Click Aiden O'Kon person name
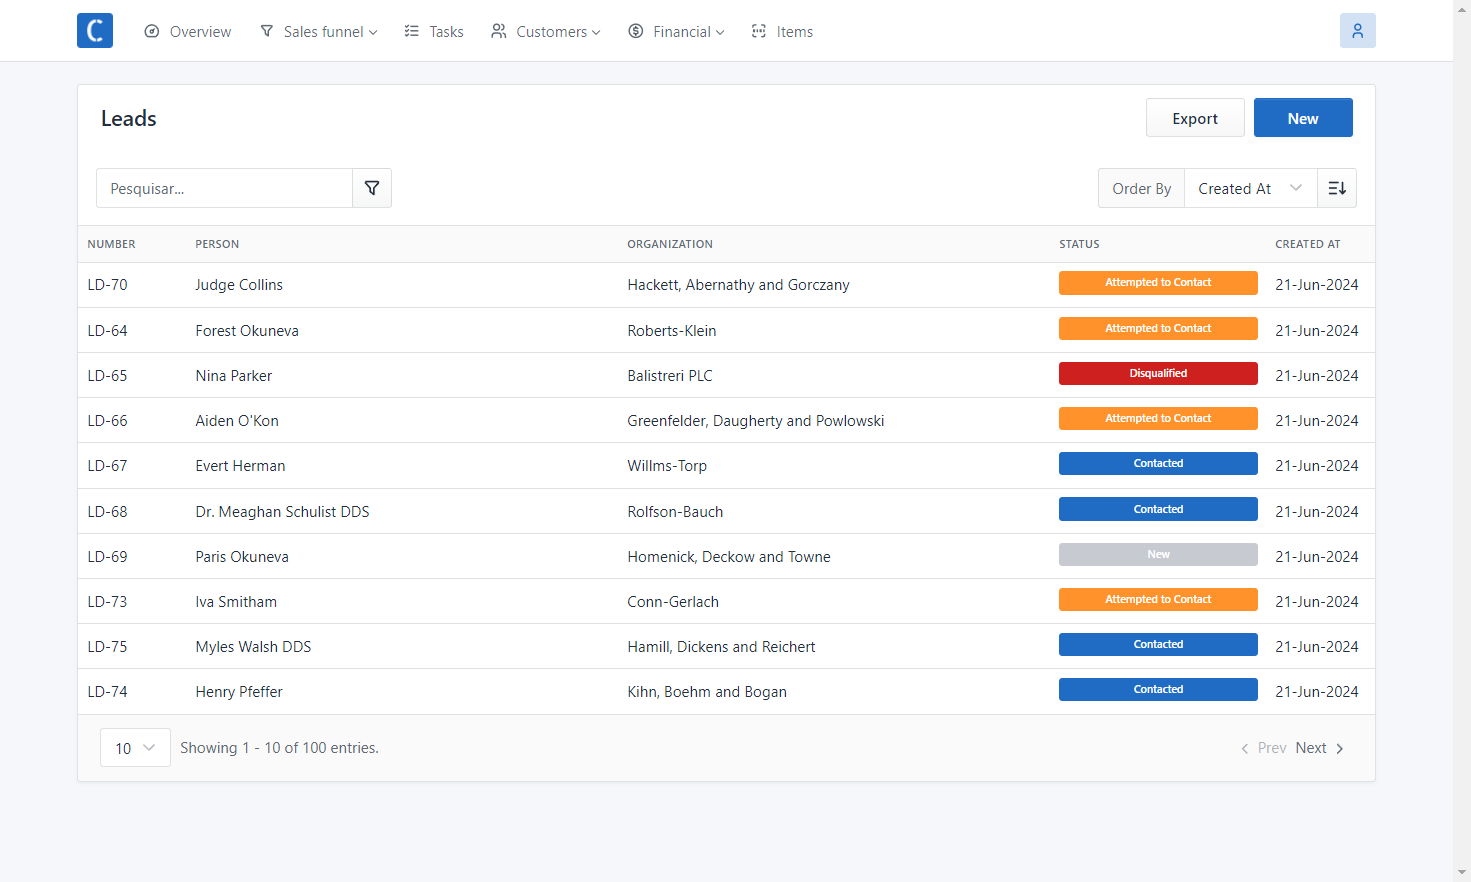The width and height of the screenshot is (1471, 882). pos(237,421)
